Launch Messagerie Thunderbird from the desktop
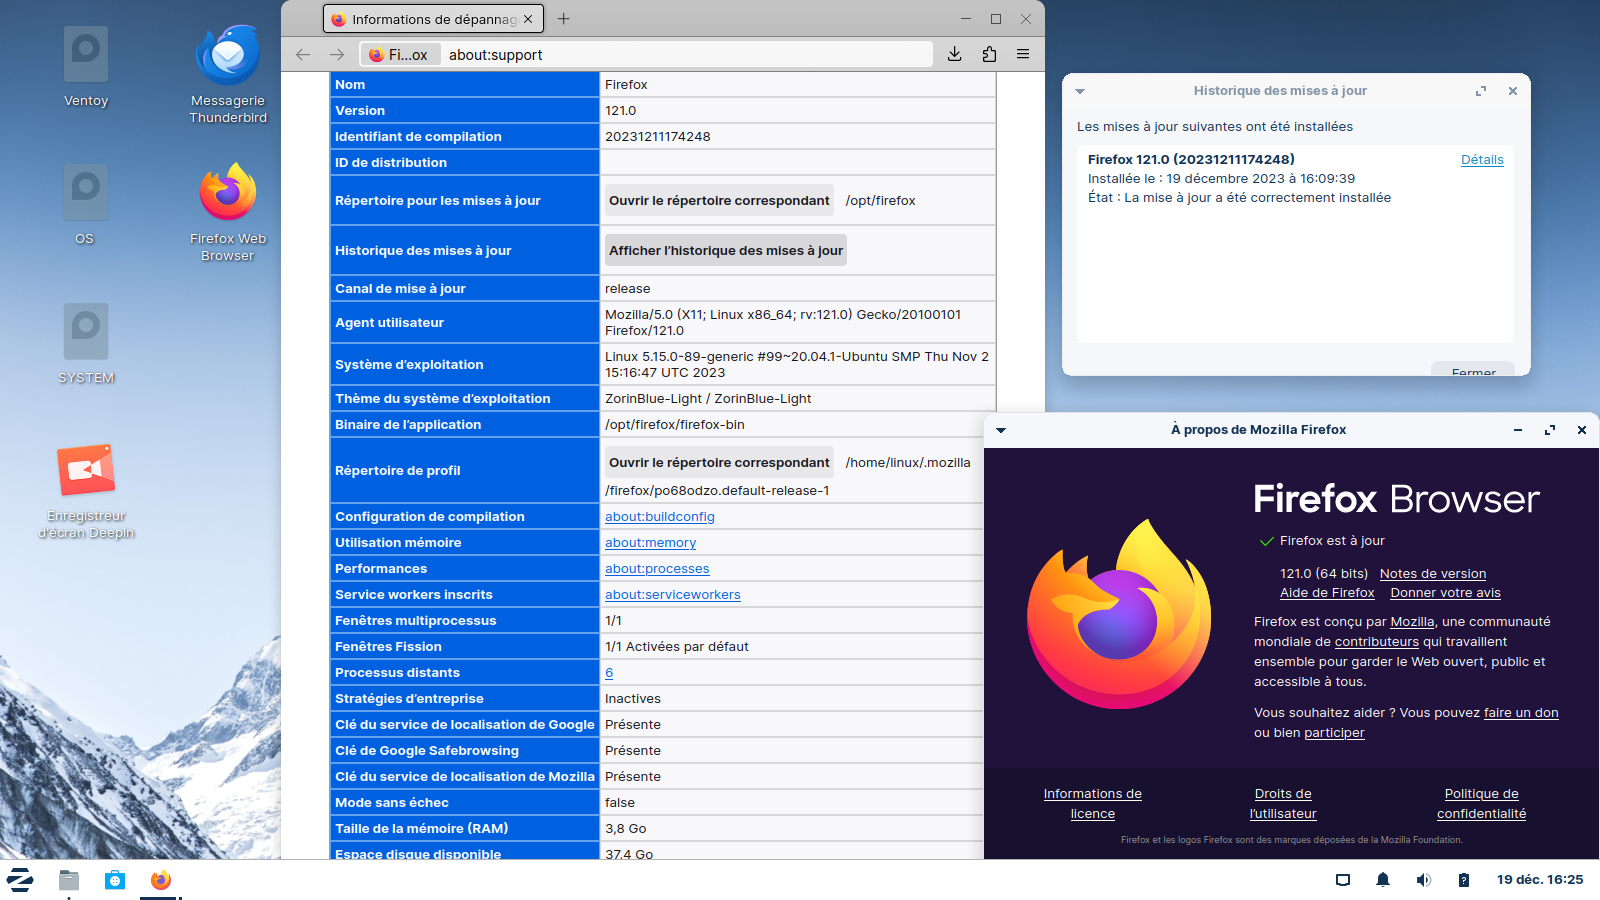Screen dimensions: 1600x900 pos(228,73)
